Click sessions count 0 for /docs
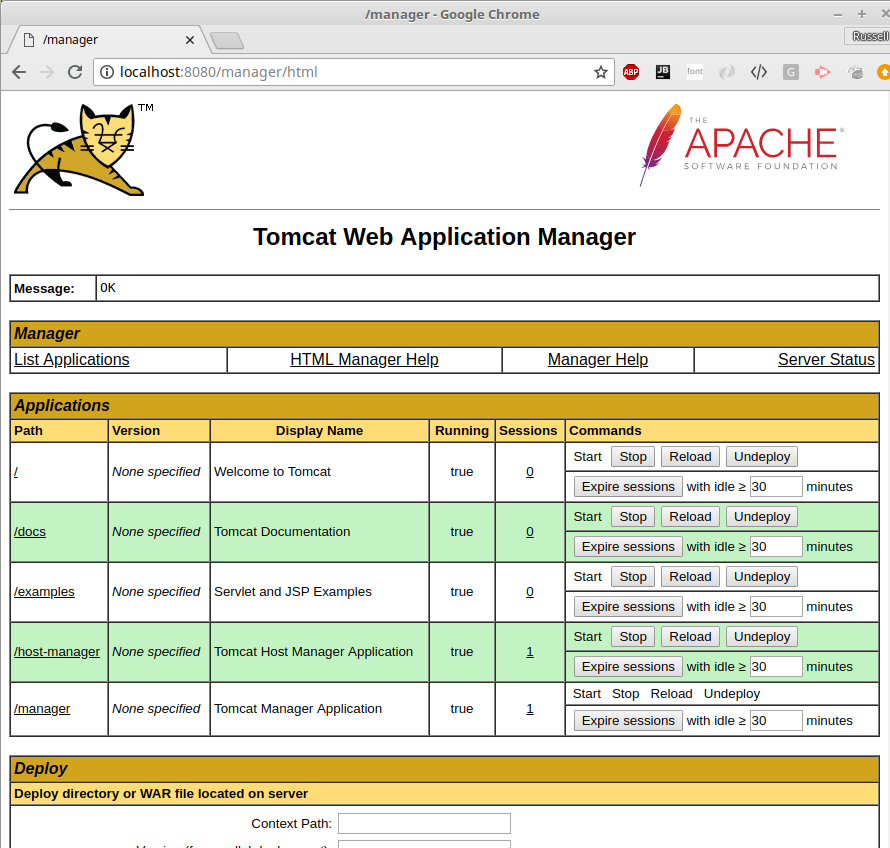The height and width of the screenshot is (848, 890). (530, 532)
